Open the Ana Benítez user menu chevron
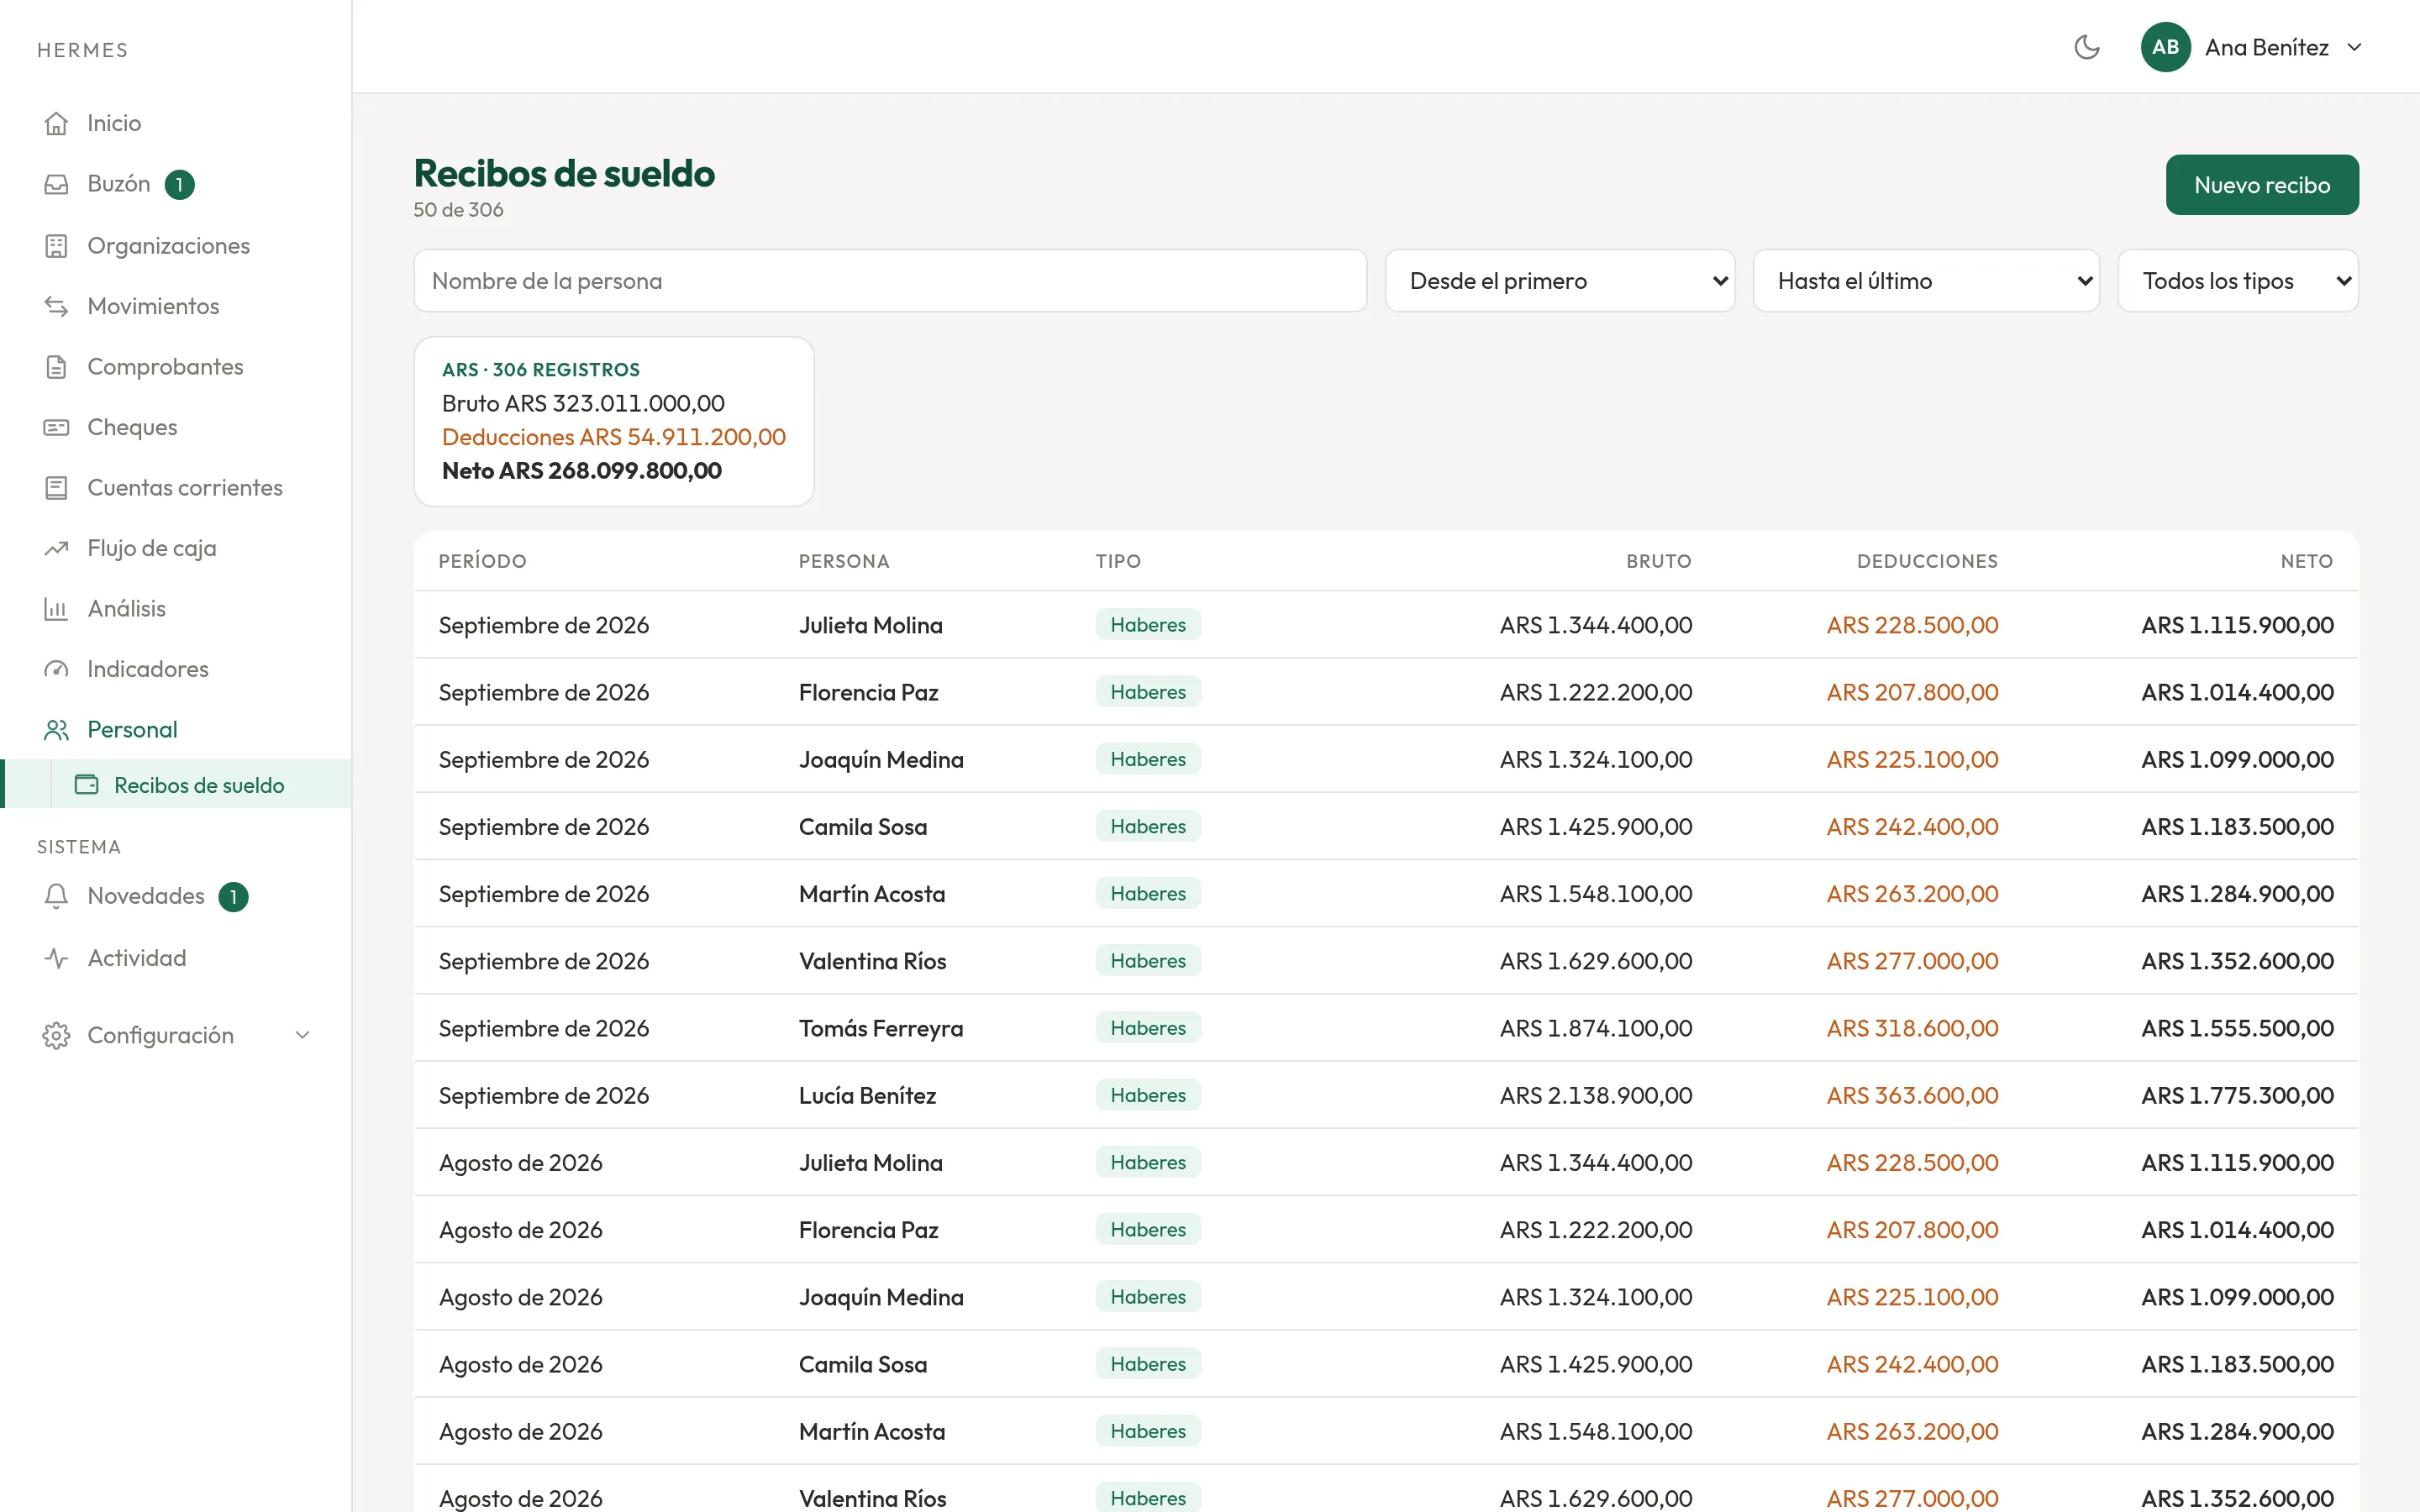Screen dimensions: 2420x1512 (2354, 47)
